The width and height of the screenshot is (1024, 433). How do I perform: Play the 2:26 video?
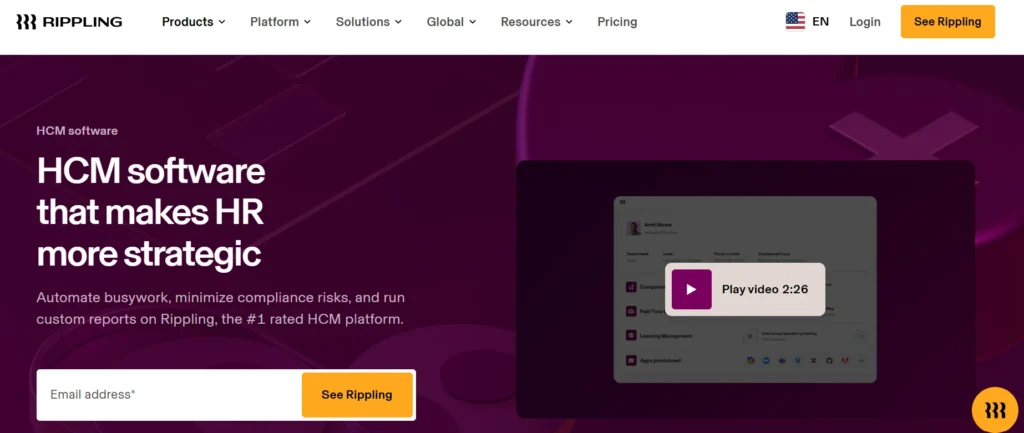[x=744, y=289]
